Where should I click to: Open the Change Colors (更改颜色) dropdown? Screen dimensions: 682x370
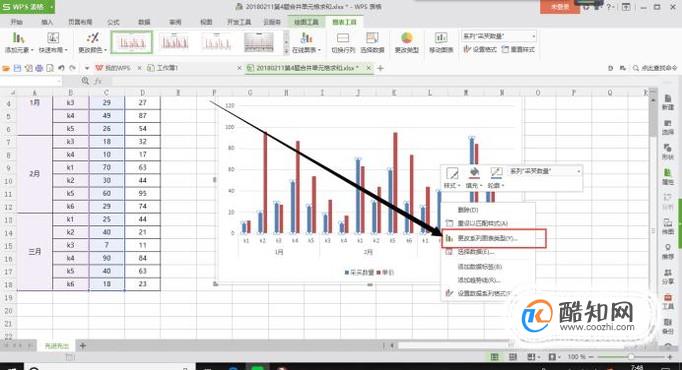coord(92,42)
